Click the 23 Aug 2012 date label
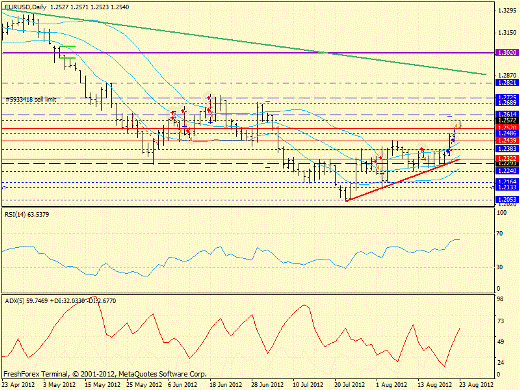The width and height of the screenshot is (520, 390). [477, 385]
